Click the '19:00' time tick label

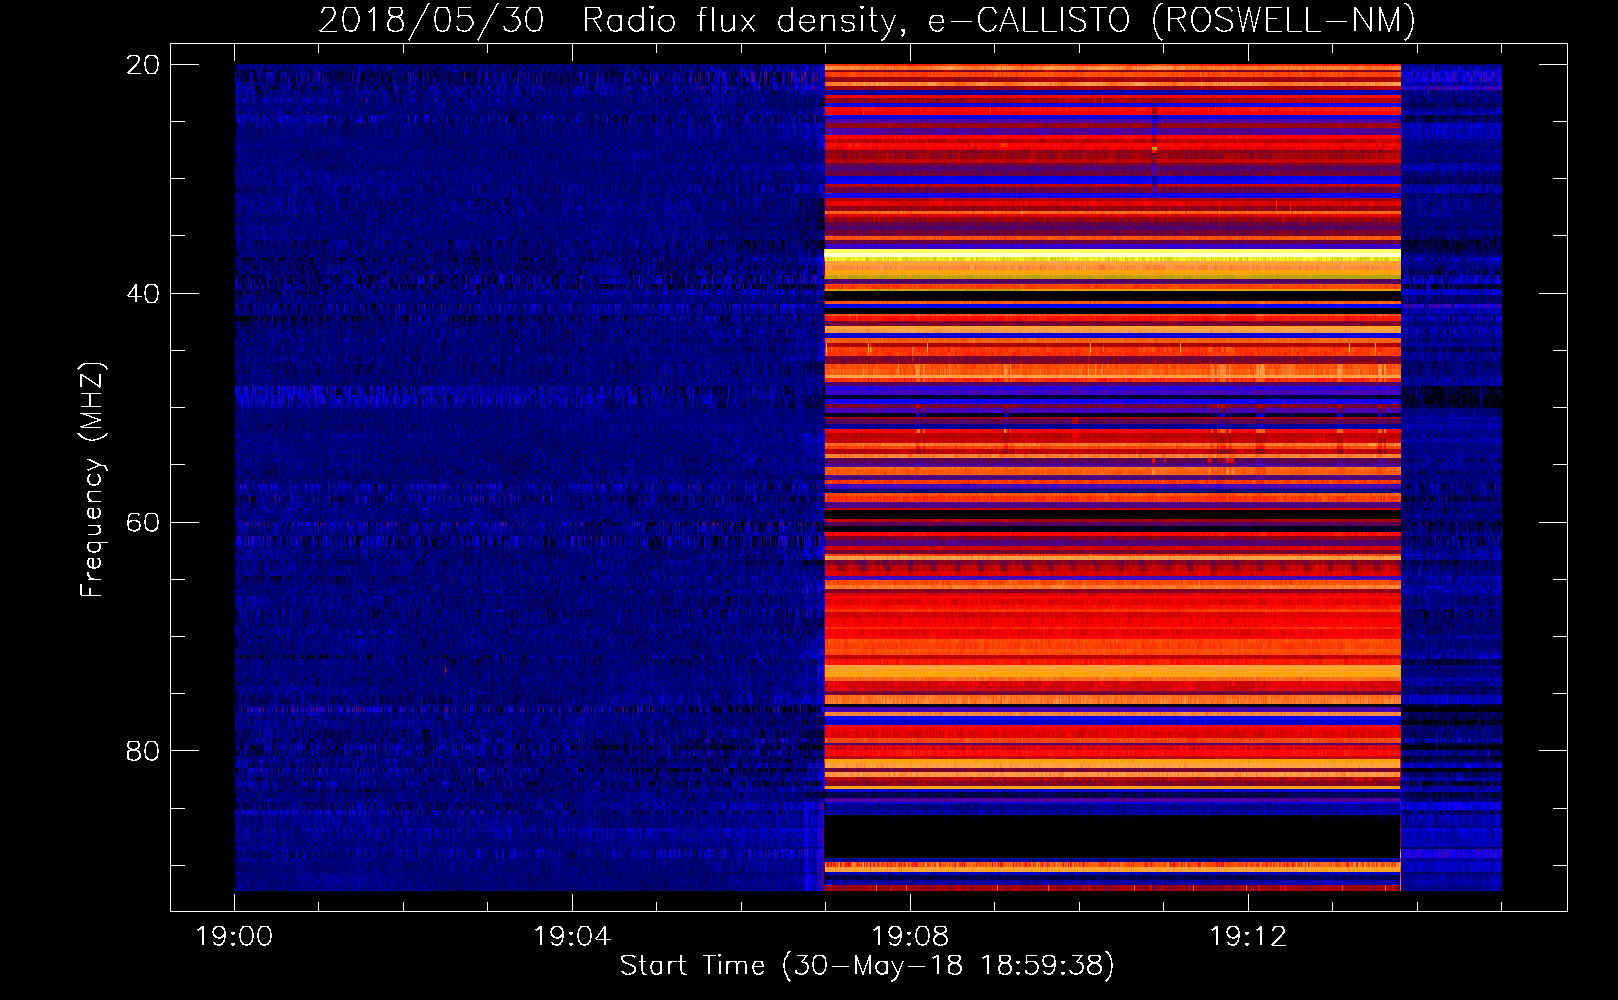tap(234, 937)
